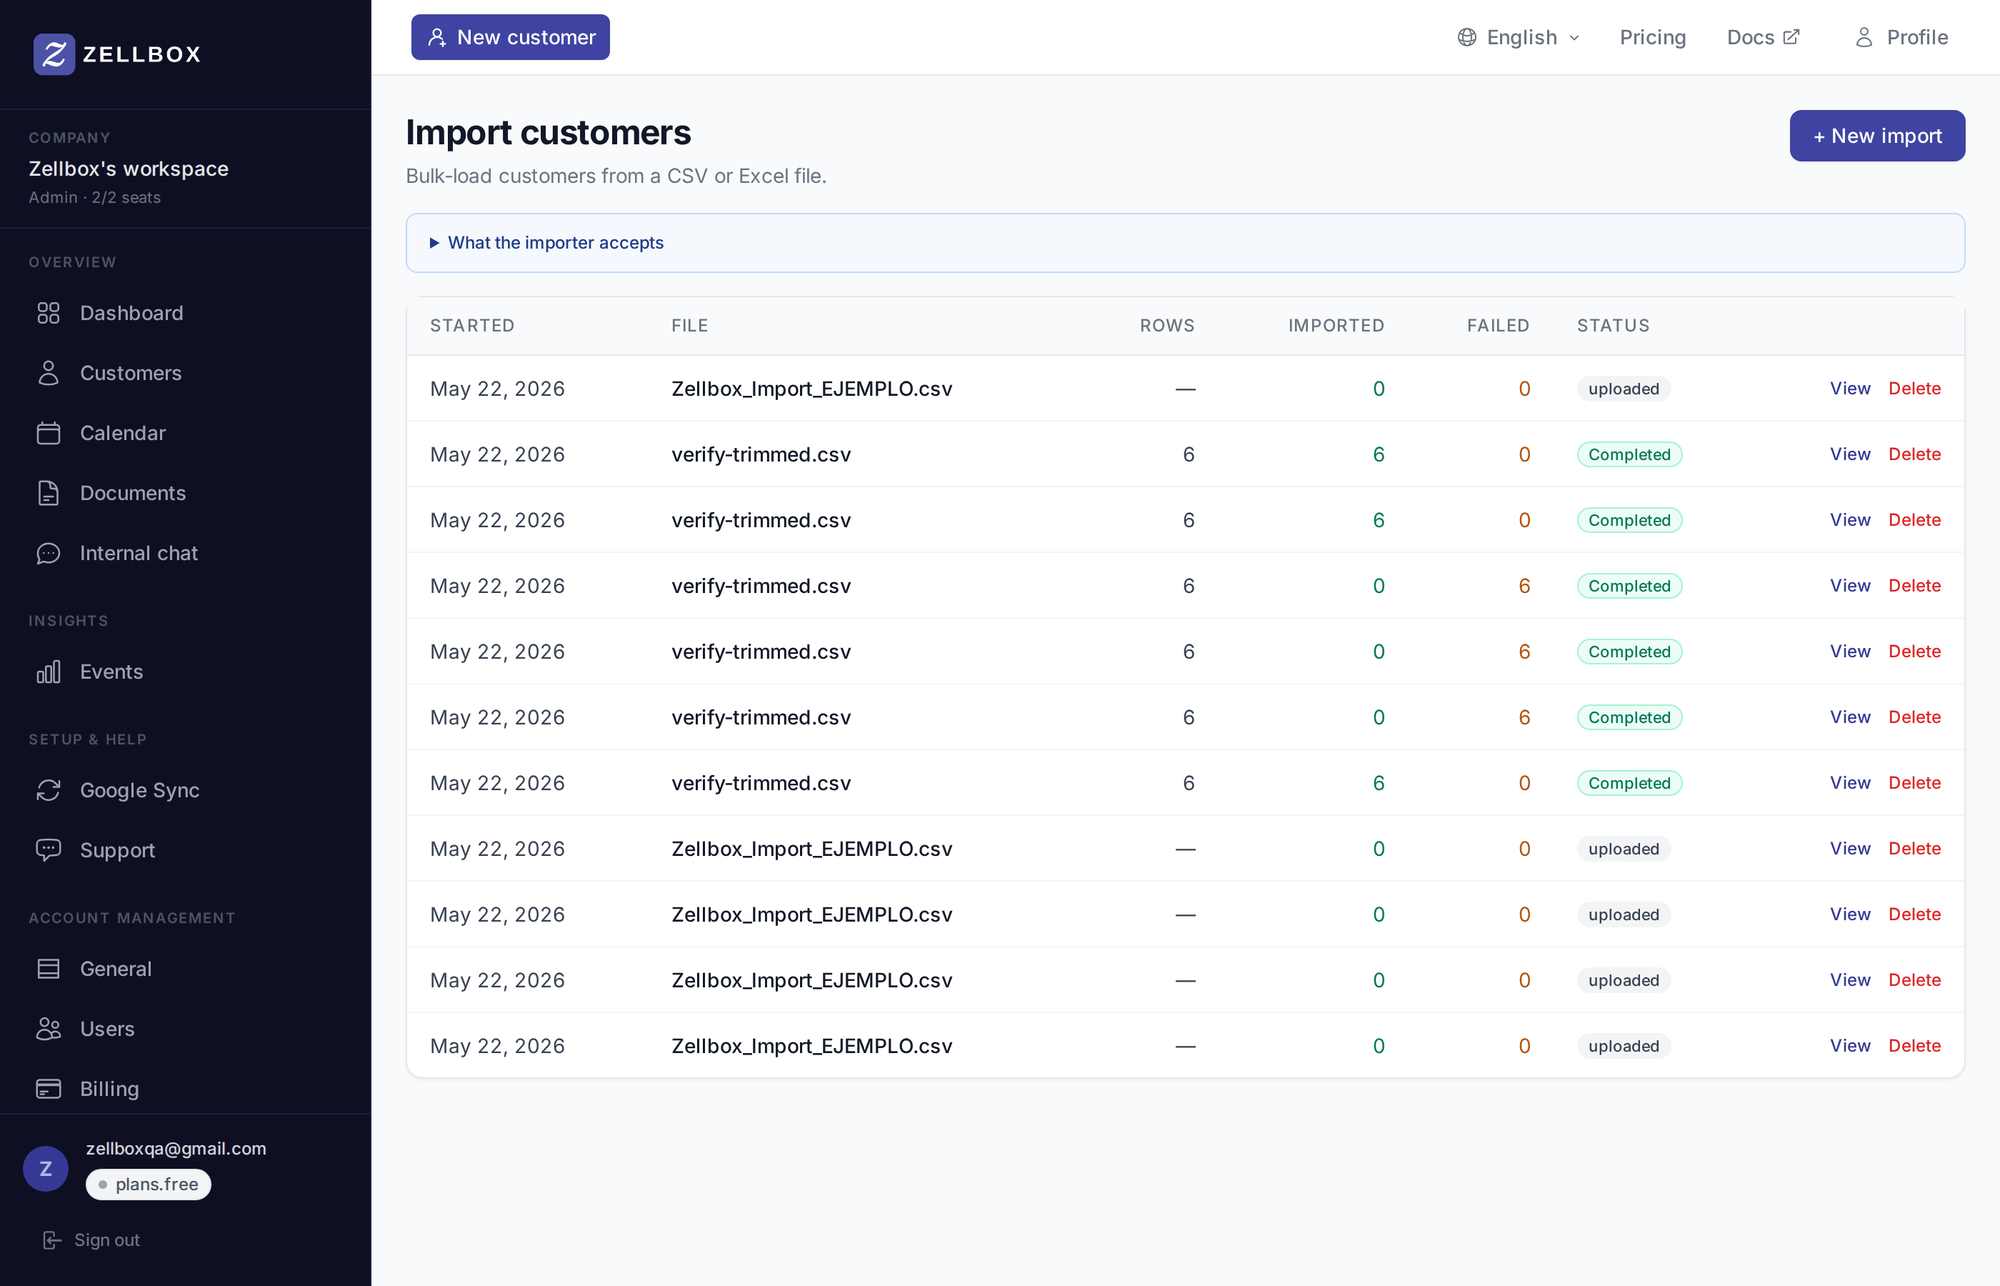
Task: Click the Support speech bubble icon
Action: (x=48, y=850)
